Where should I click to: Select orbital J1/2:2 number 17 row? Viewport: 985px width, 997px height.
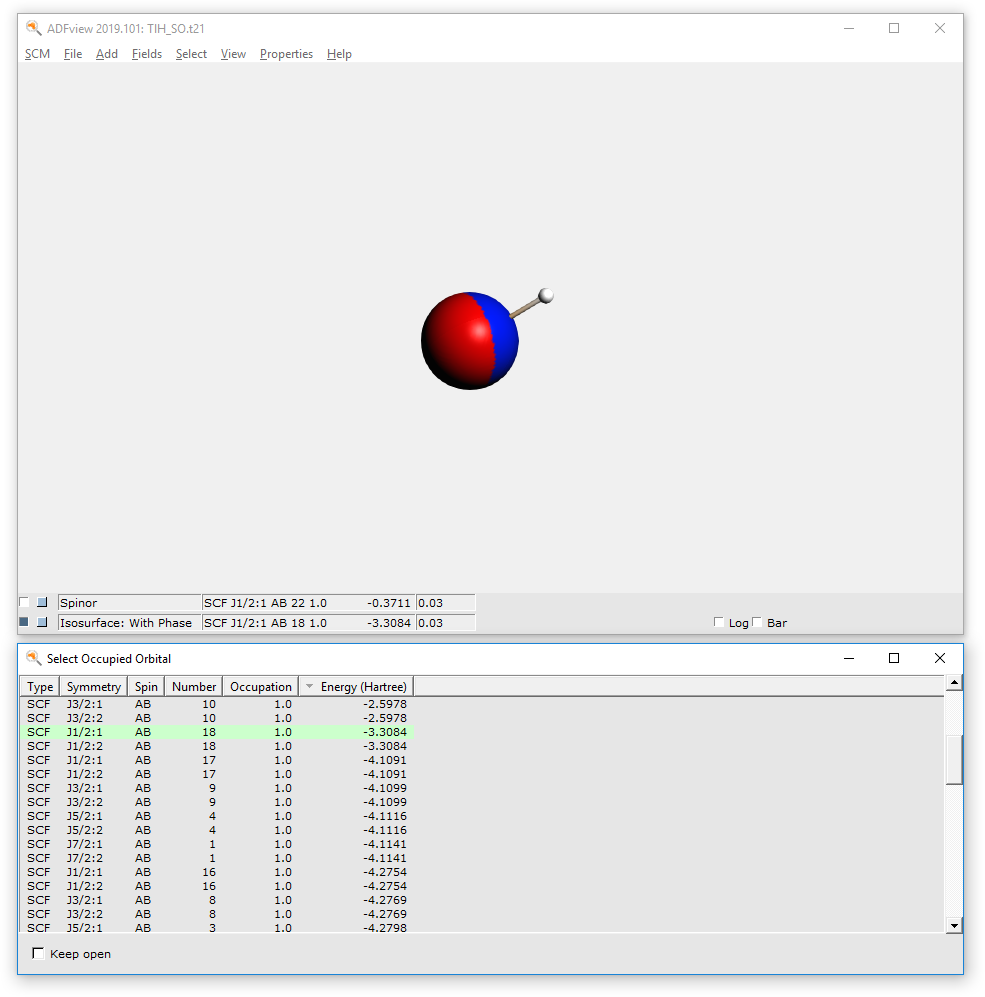pos(217,774)
